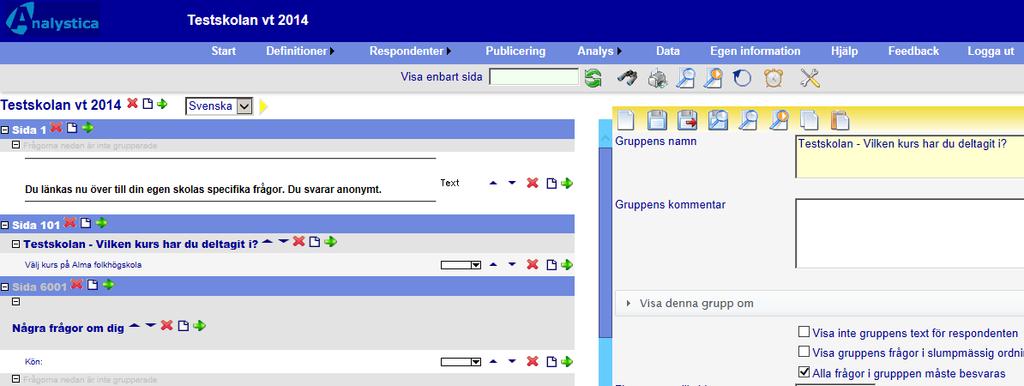The image size is (1024, 386).
Task: Click in the 'Gruppens kommentar' text area
Action: click(x=909, y=233)
